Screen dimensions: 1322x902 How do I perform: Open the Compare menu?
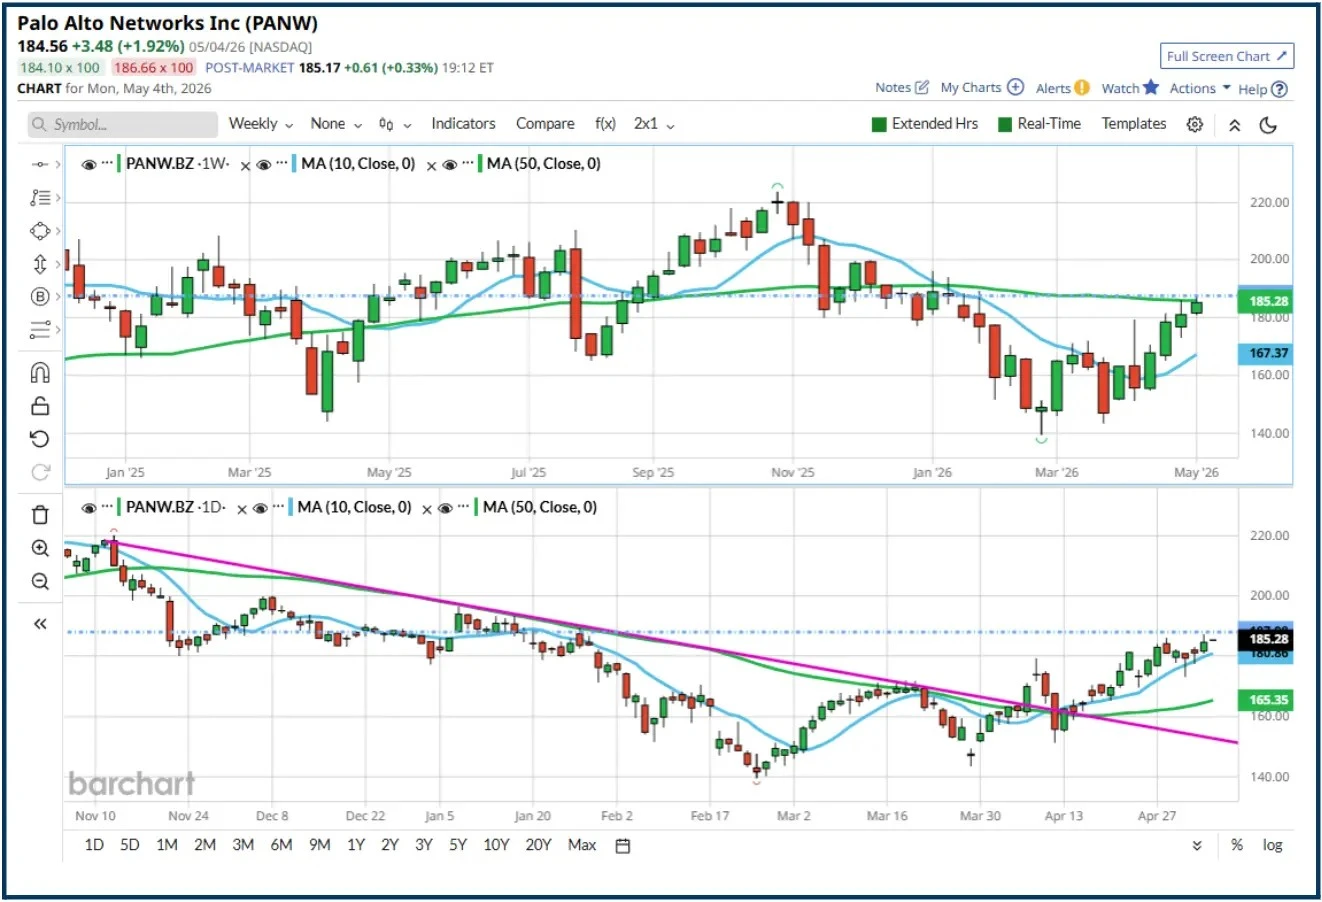pos(545,124)
